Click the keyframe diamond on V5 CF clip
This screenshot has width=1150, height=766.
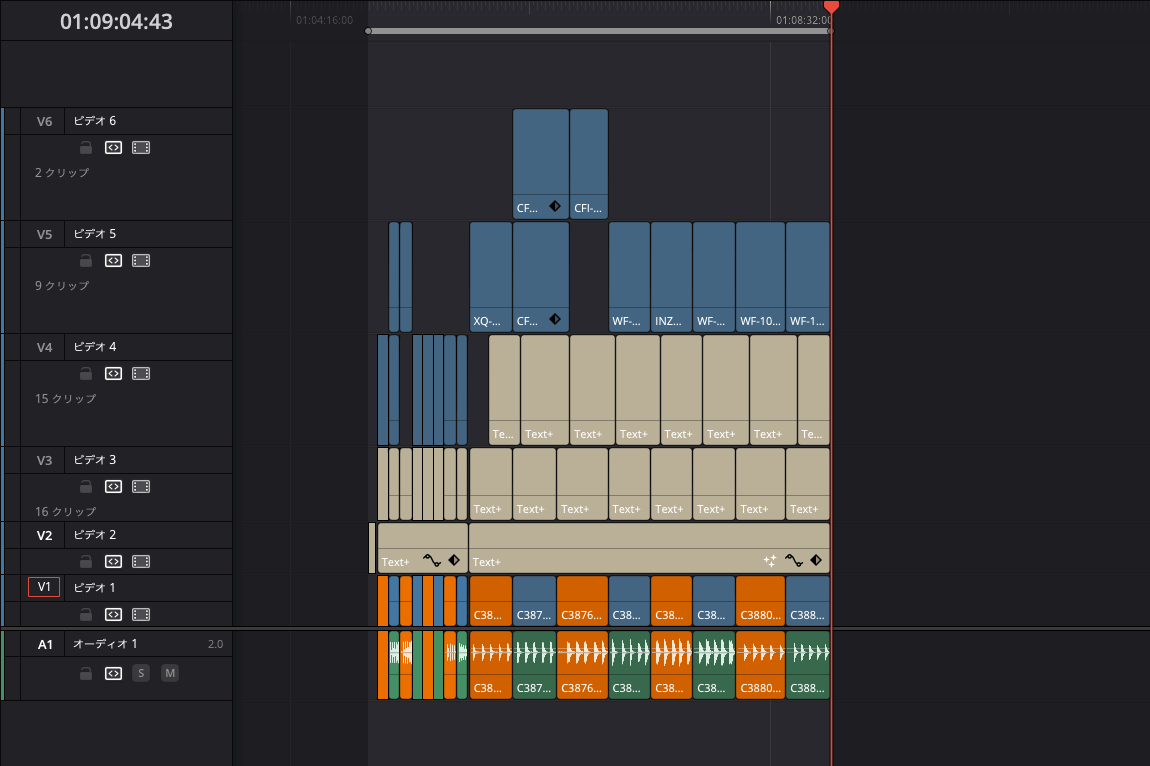coord(555,319)
